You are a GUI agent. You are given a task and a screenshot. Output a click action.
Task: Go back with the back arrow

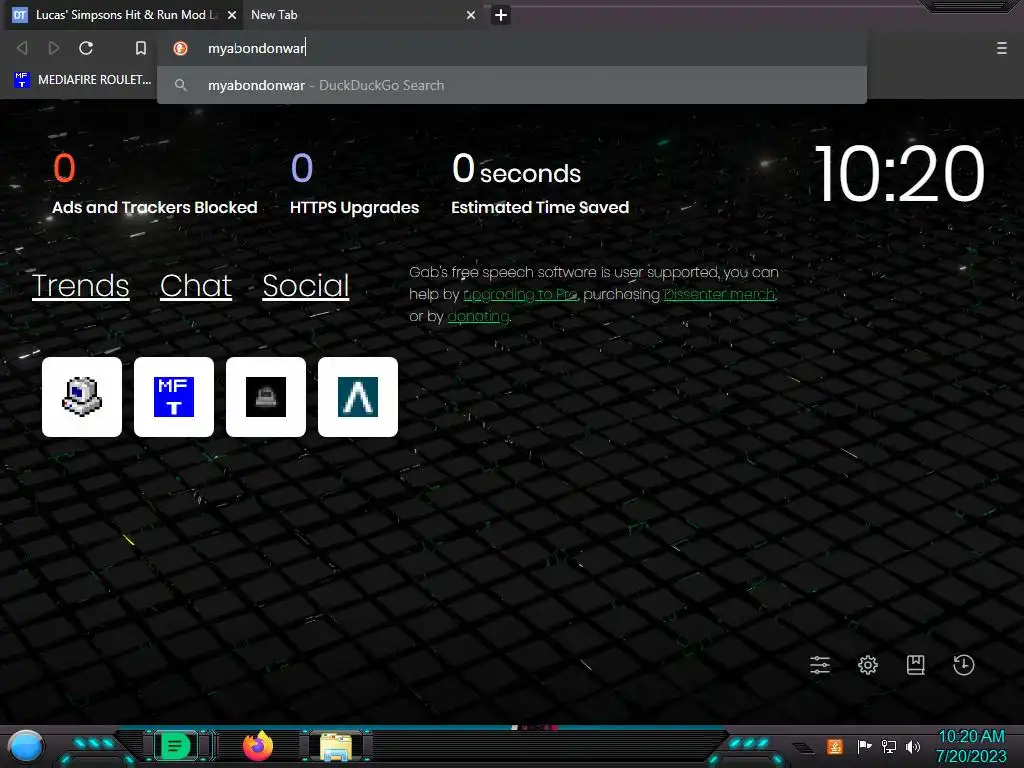(22, 48)
